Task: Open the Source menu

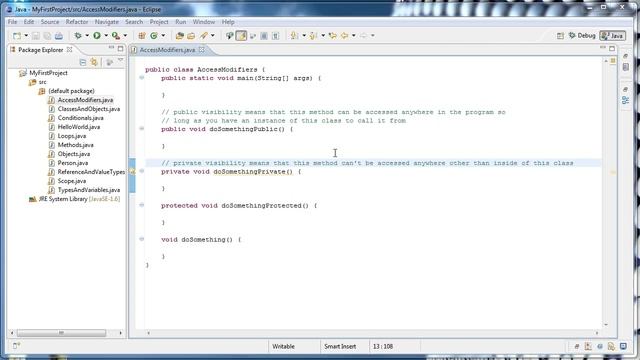Action: (x=50, y=22)
